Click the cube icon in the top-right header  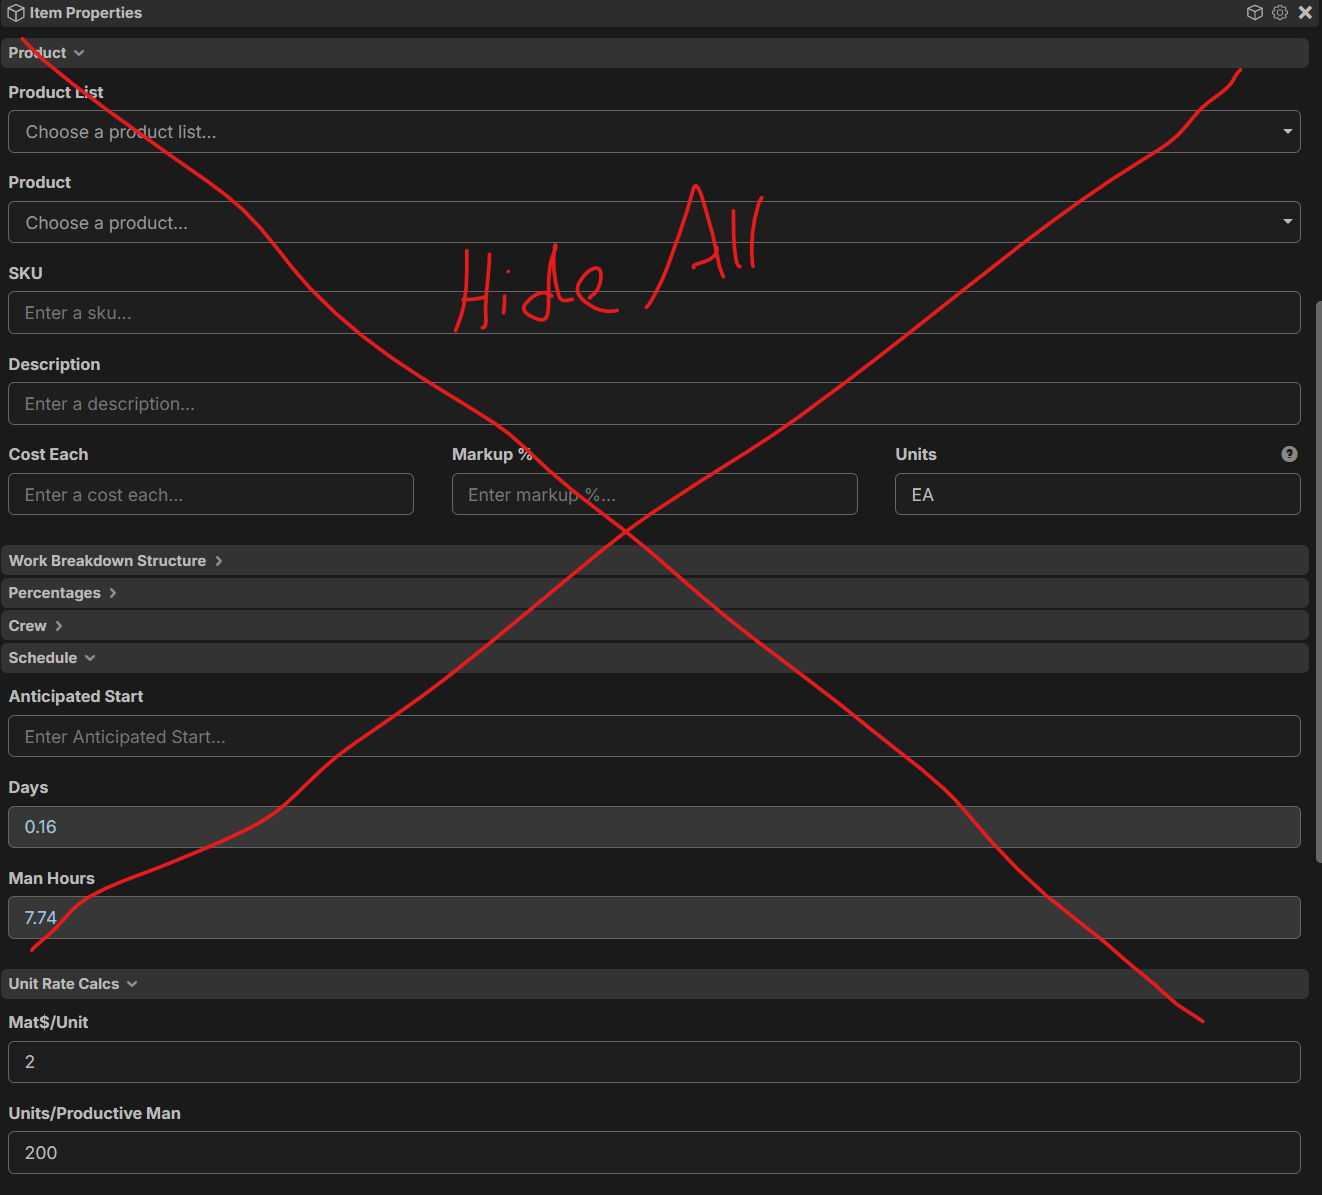(x=1254, y=13)
